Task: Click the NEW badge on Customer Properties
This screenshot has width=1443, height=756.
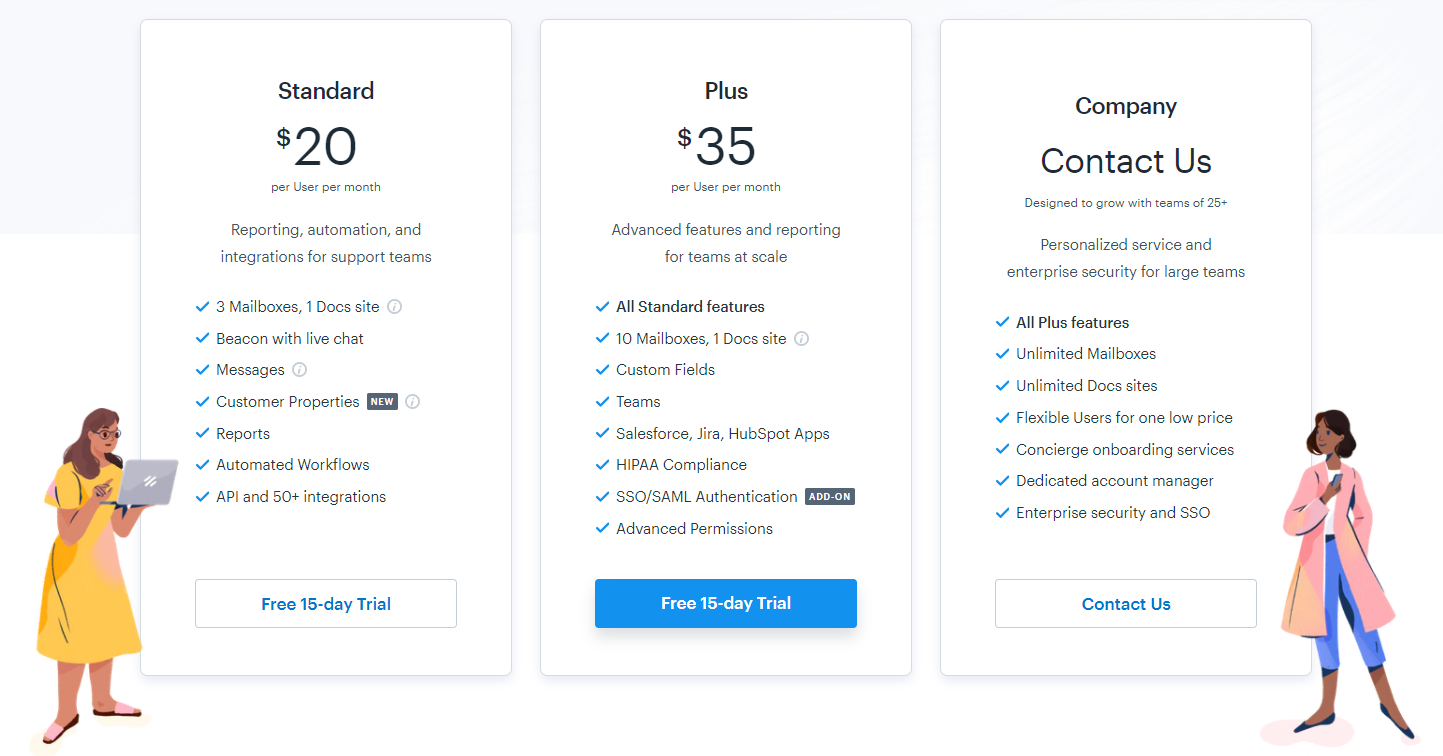Action: (382, 402)
